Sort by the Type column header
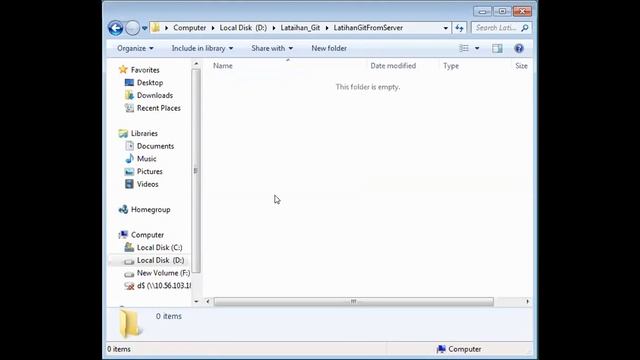Screen dimensions: 640x360 [451, 66]
